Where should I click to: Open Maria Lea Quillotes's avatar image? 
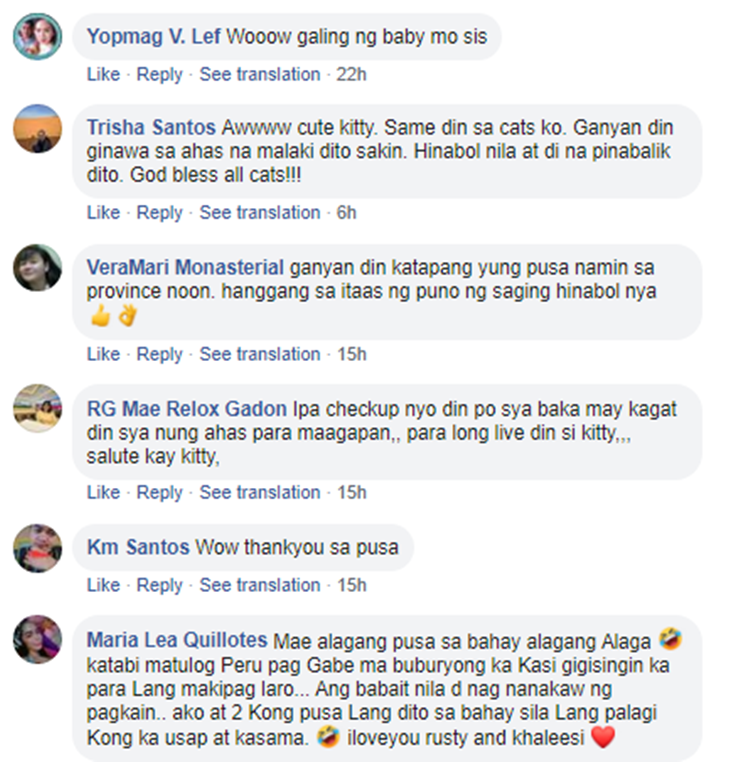tap(37, 640)
